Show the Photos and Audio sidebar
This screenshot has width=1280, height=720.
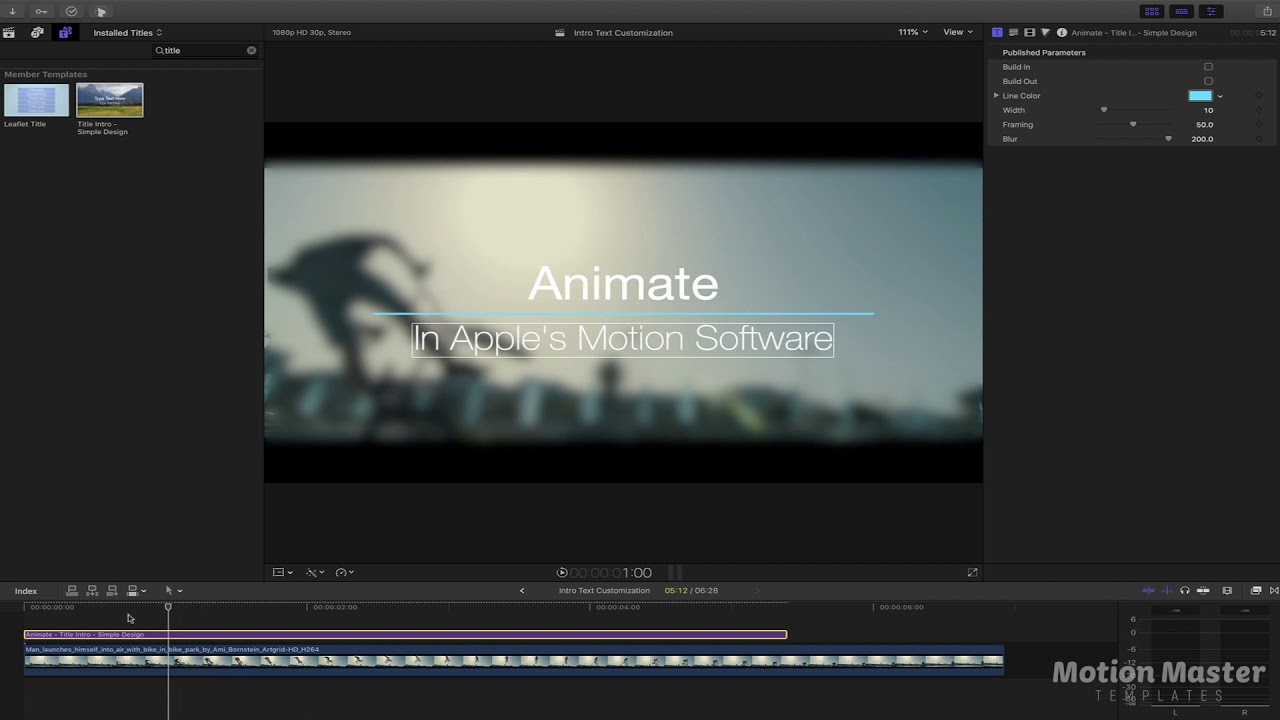[x=37, y=33]
